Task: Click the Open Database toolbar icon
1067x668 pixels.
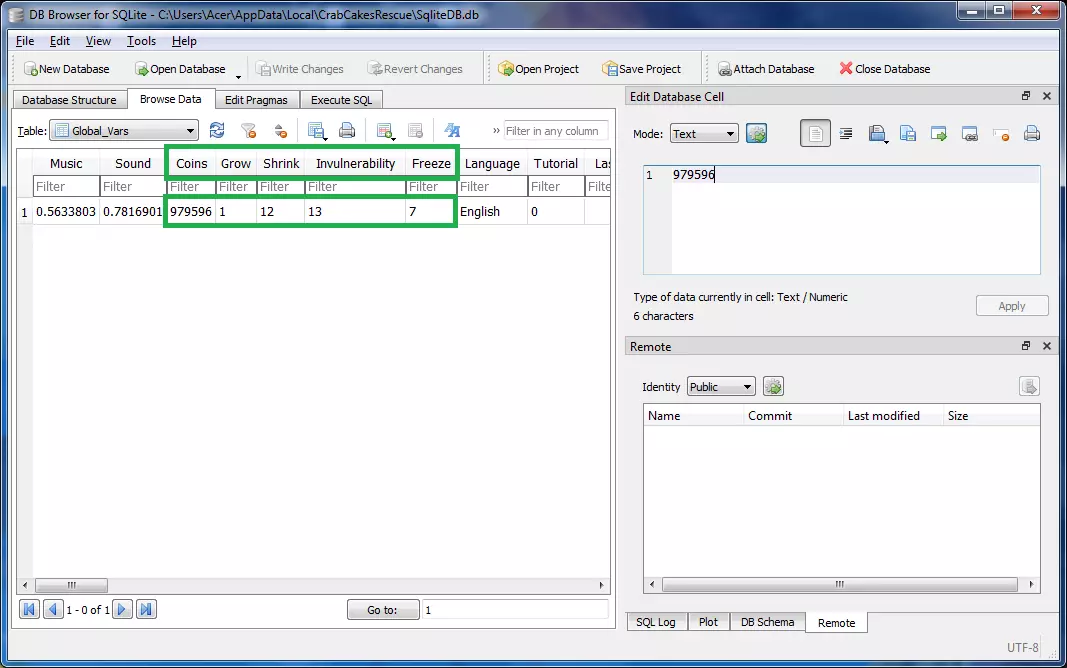Action: pos(141,69)
